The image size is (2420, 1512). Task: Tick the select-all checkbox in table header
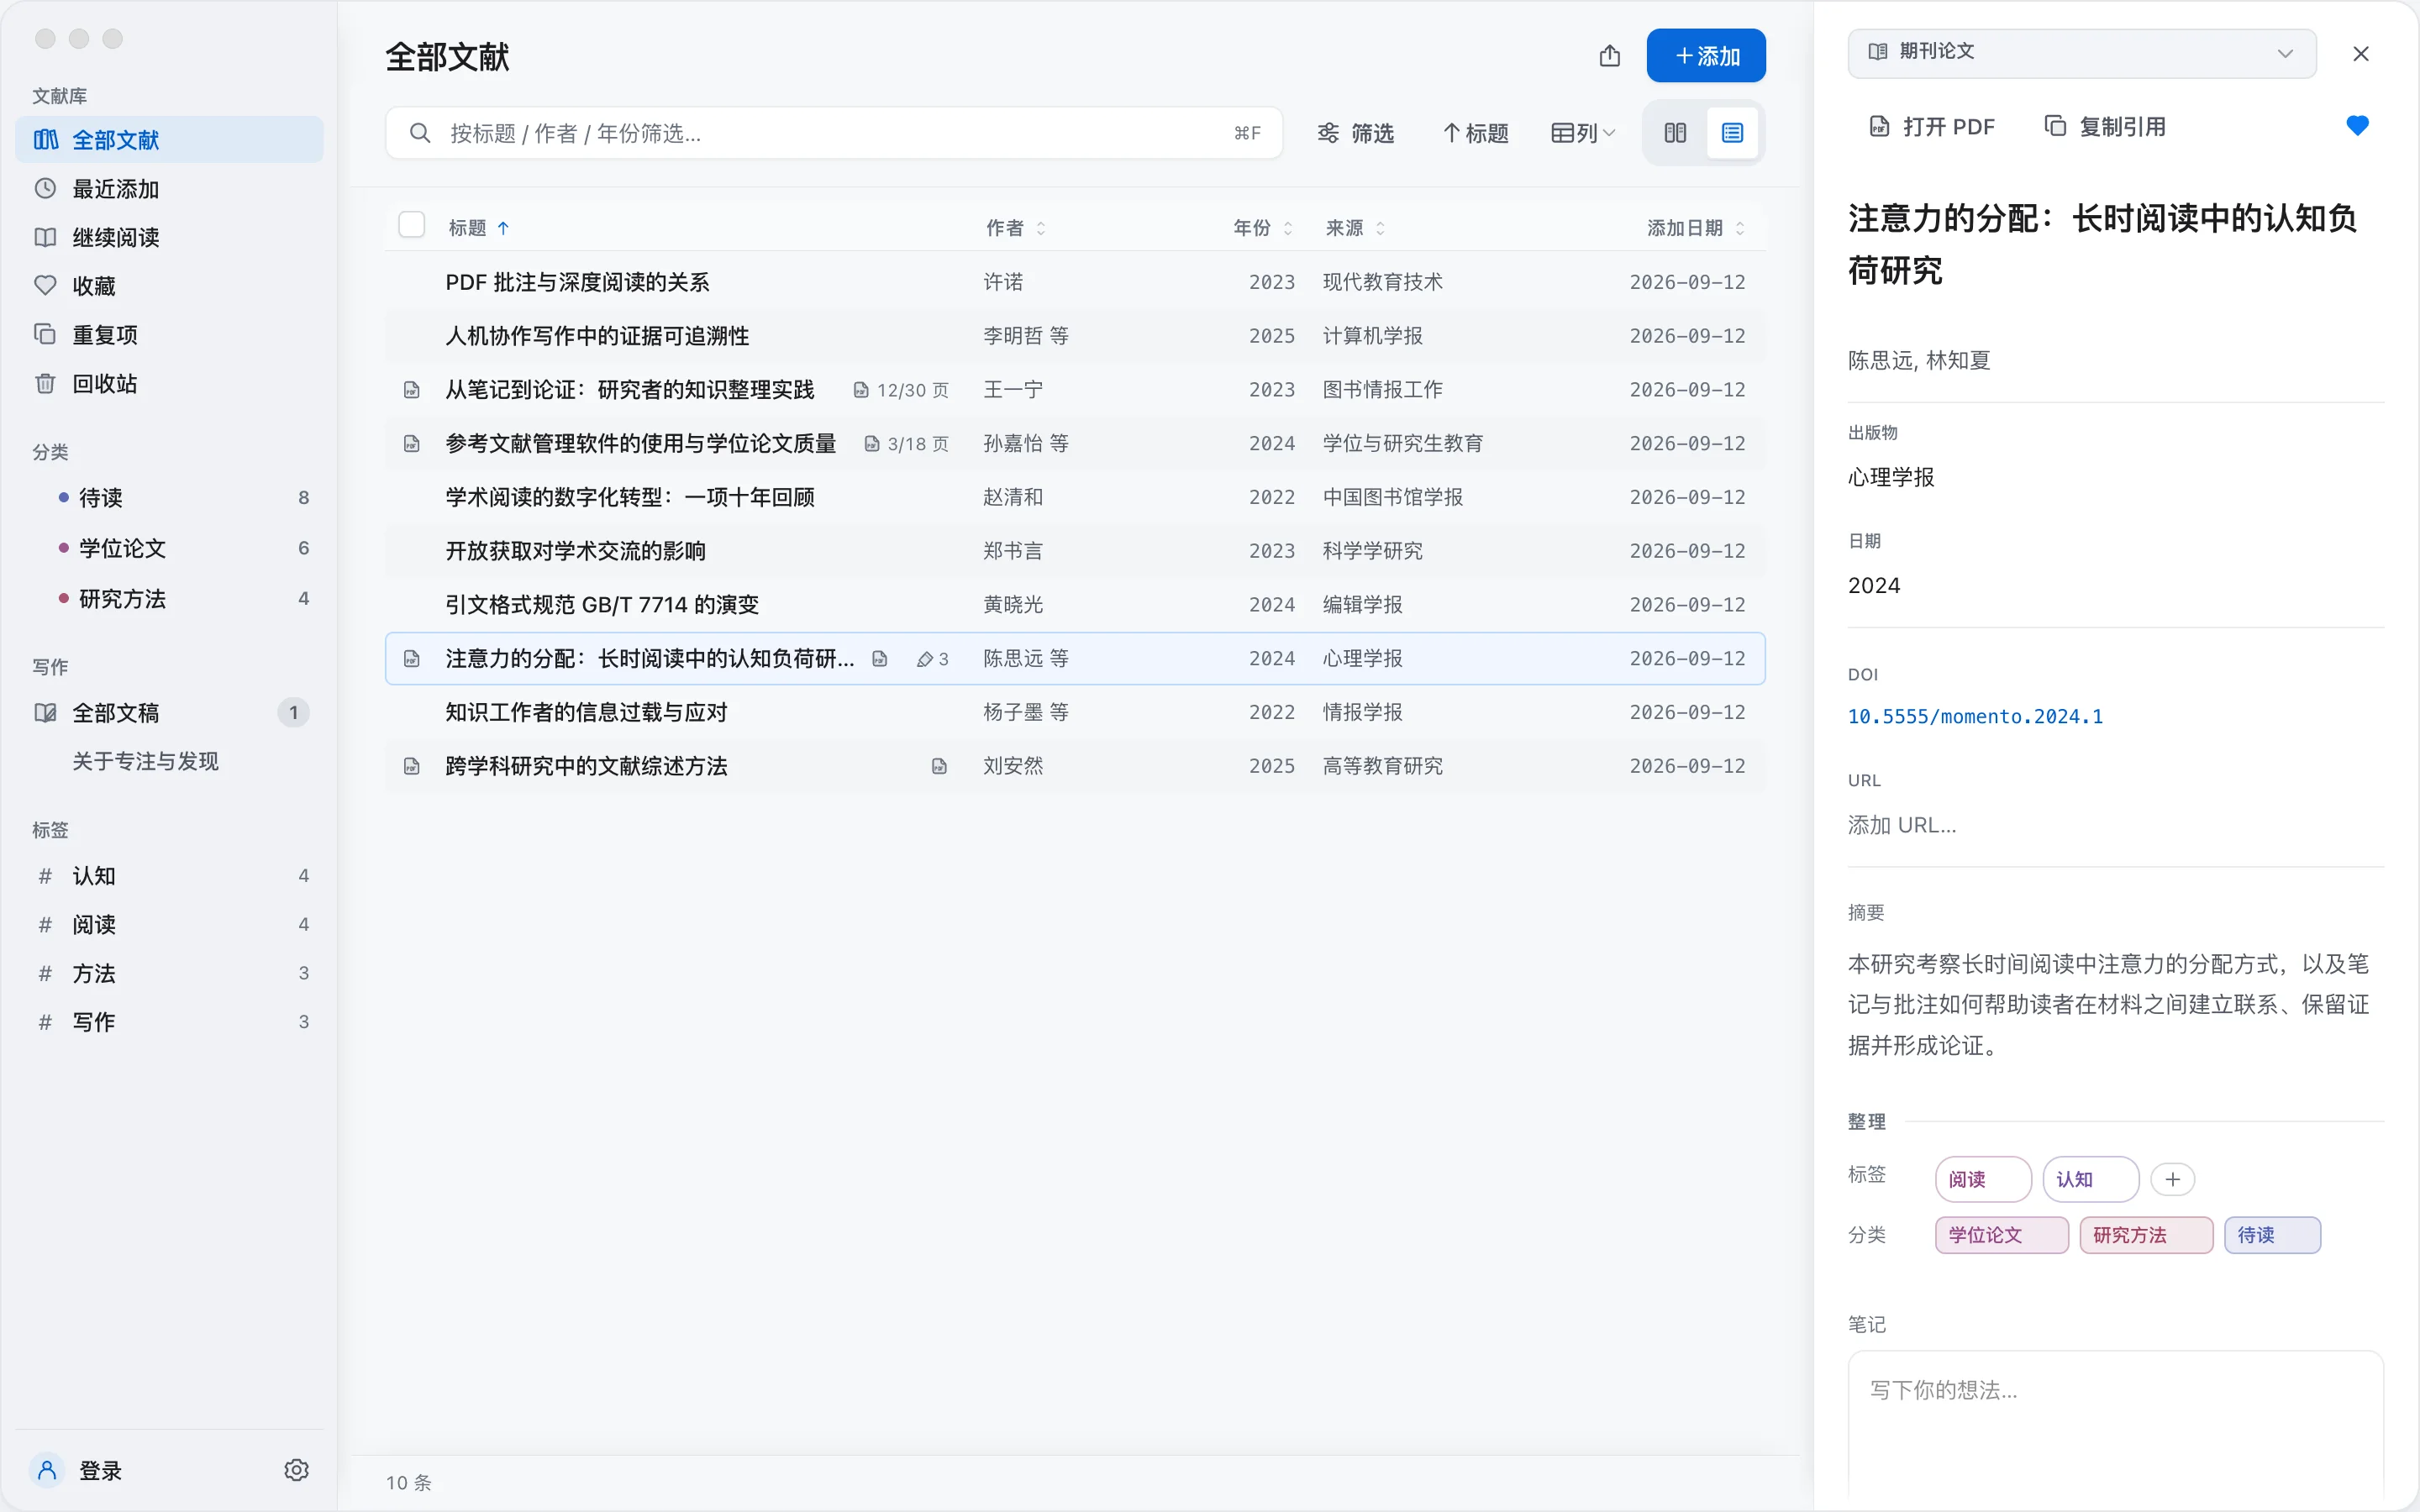411,225
